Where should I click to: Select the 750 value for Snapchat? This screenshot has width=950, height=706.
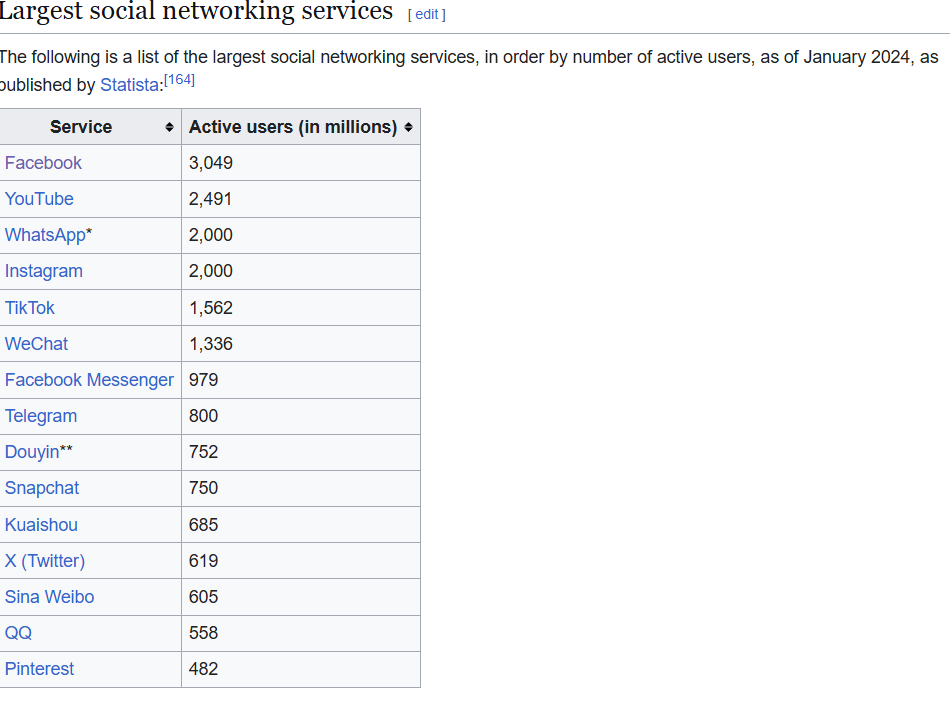204,488
